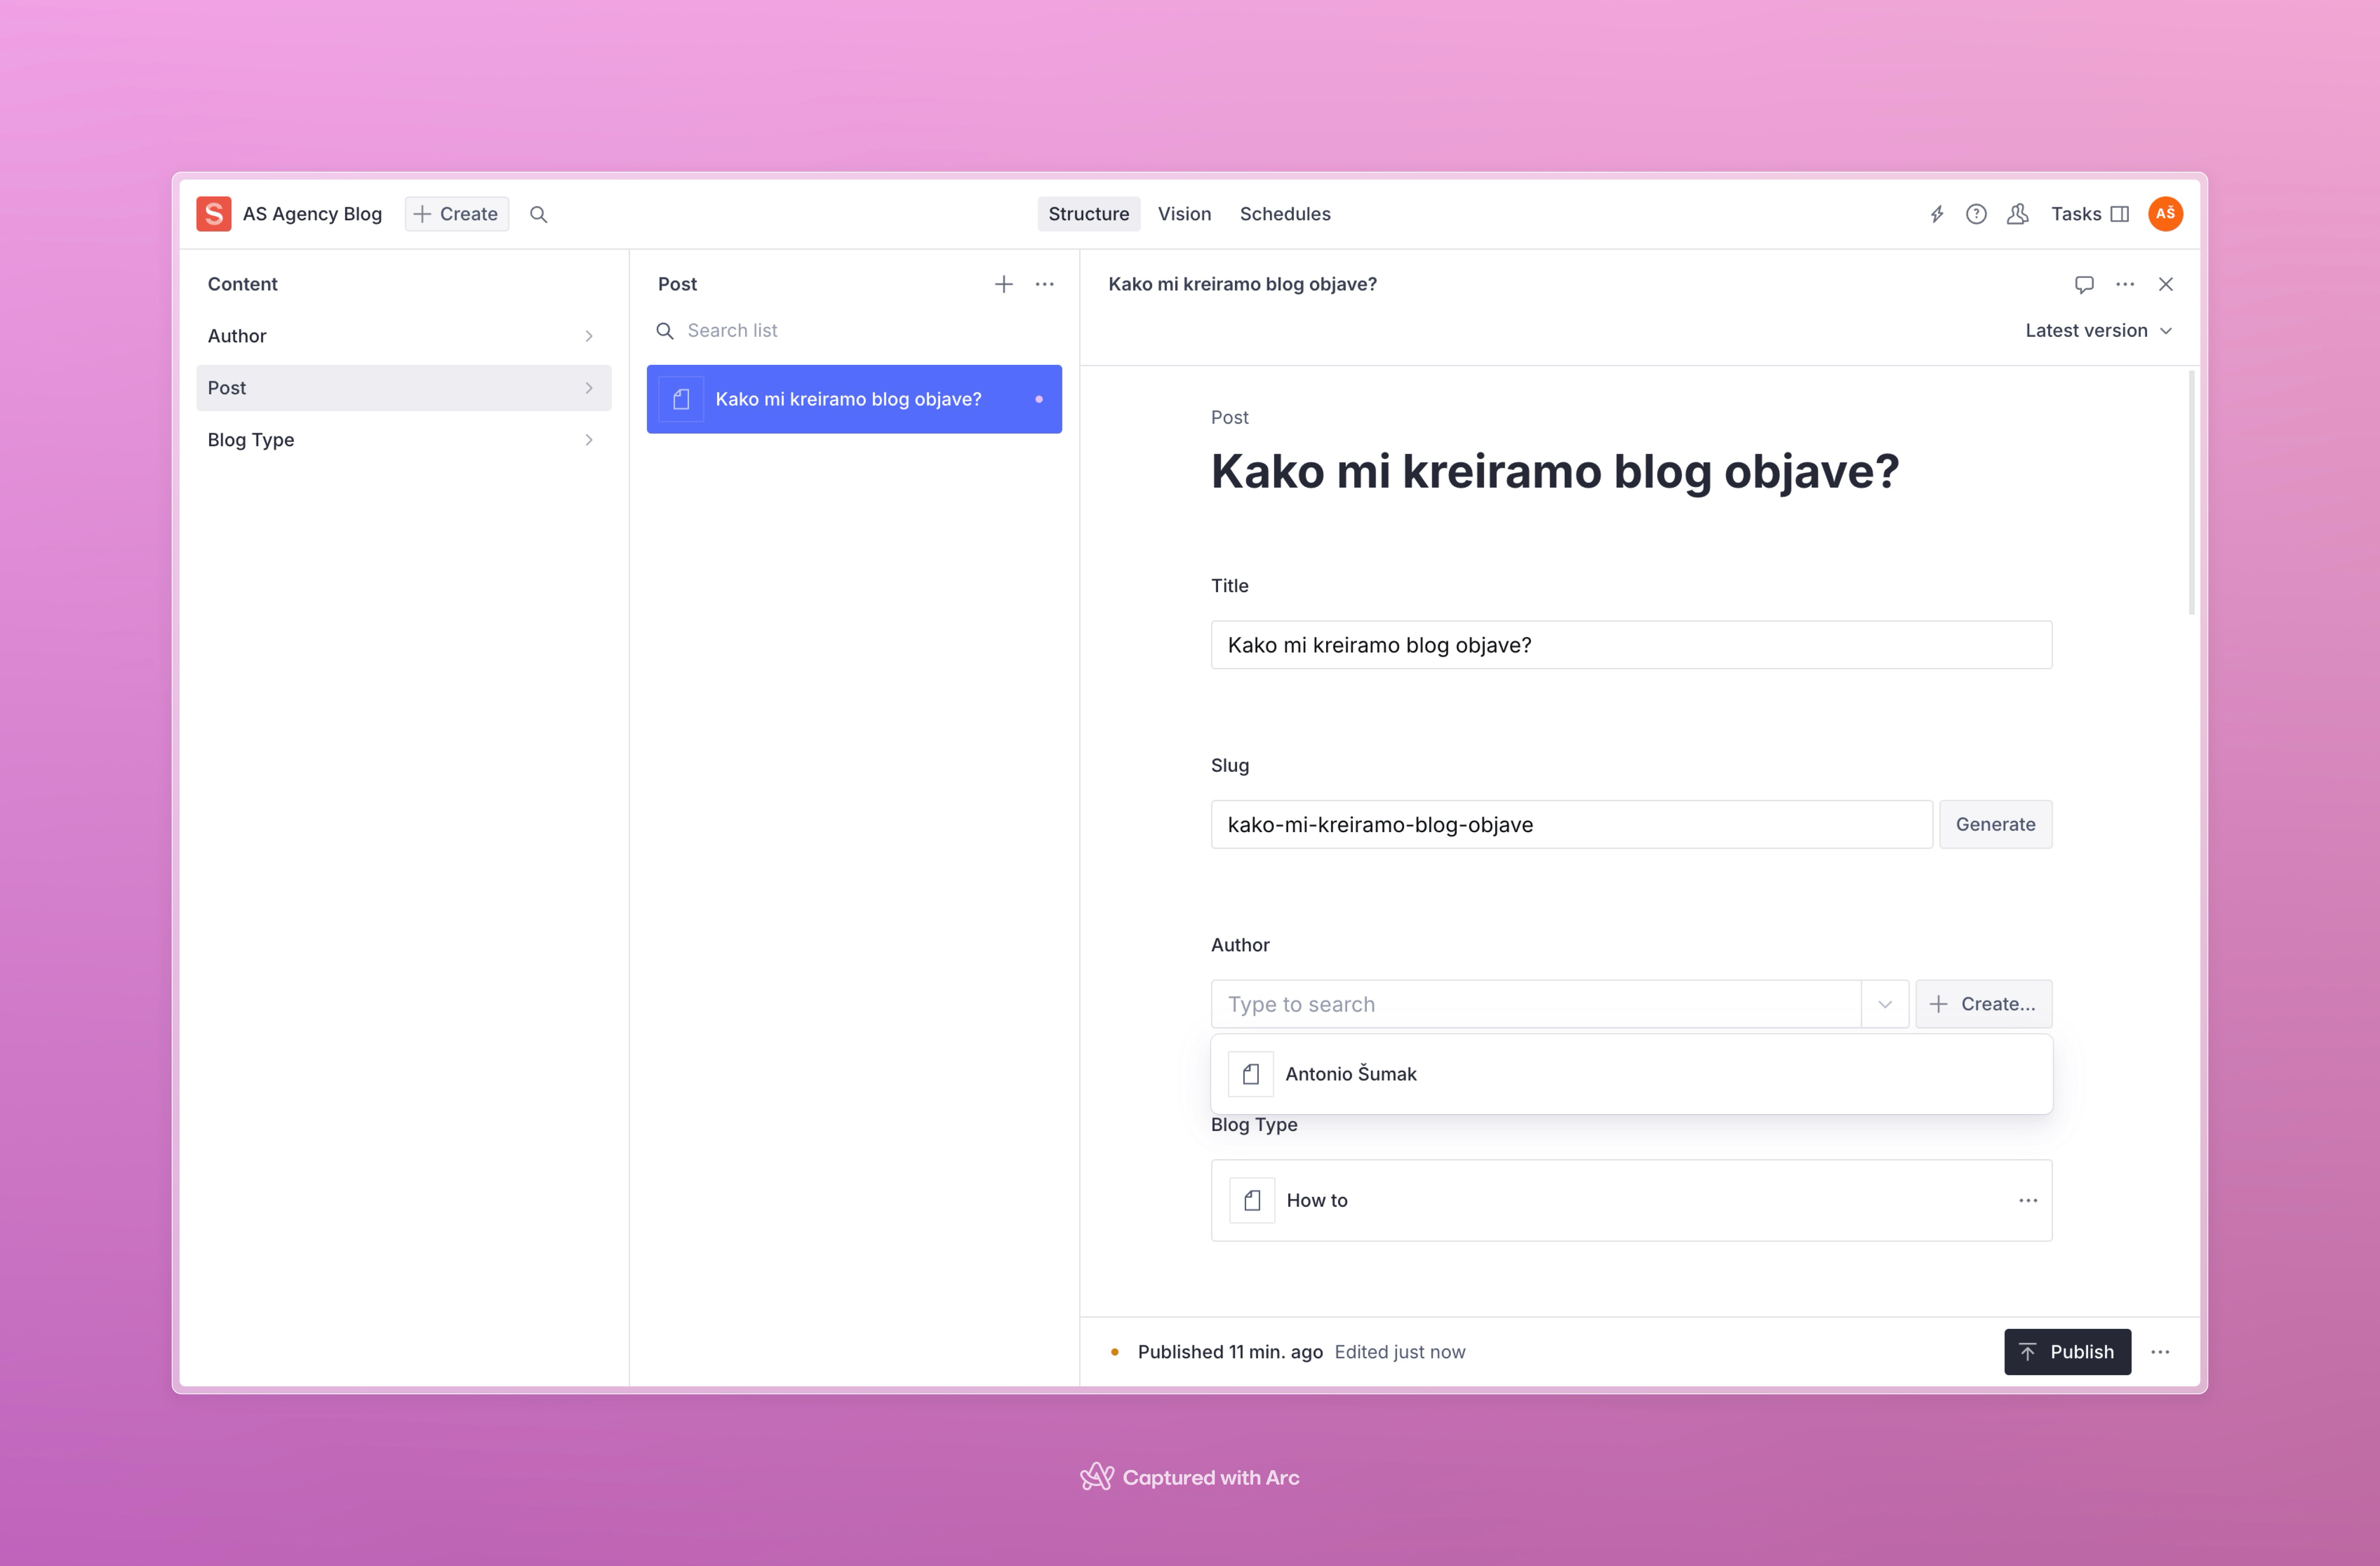Open the Post list three-dots menu
2380x1566 pixels.
coord(1044,284)
